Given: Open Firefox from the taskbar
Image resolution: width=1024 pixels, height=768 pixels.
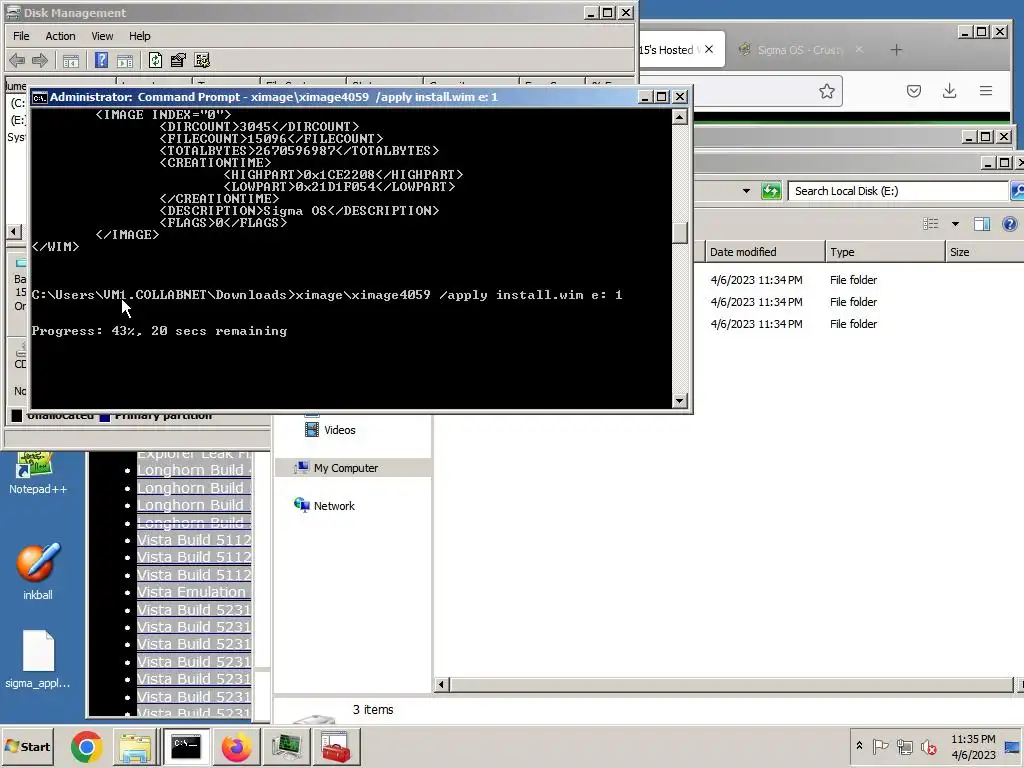Looking at the screenshot, I should click(236, 747).
